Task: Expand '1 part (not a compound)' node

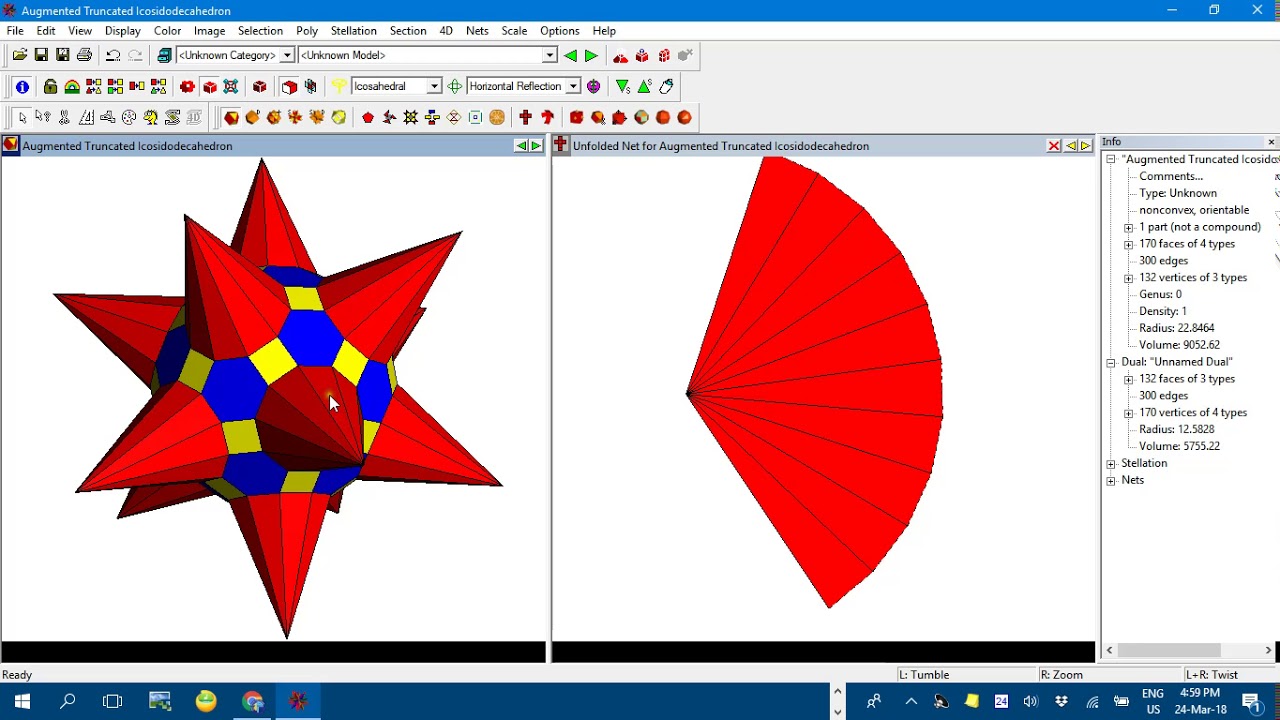Action: point(1129,227)
